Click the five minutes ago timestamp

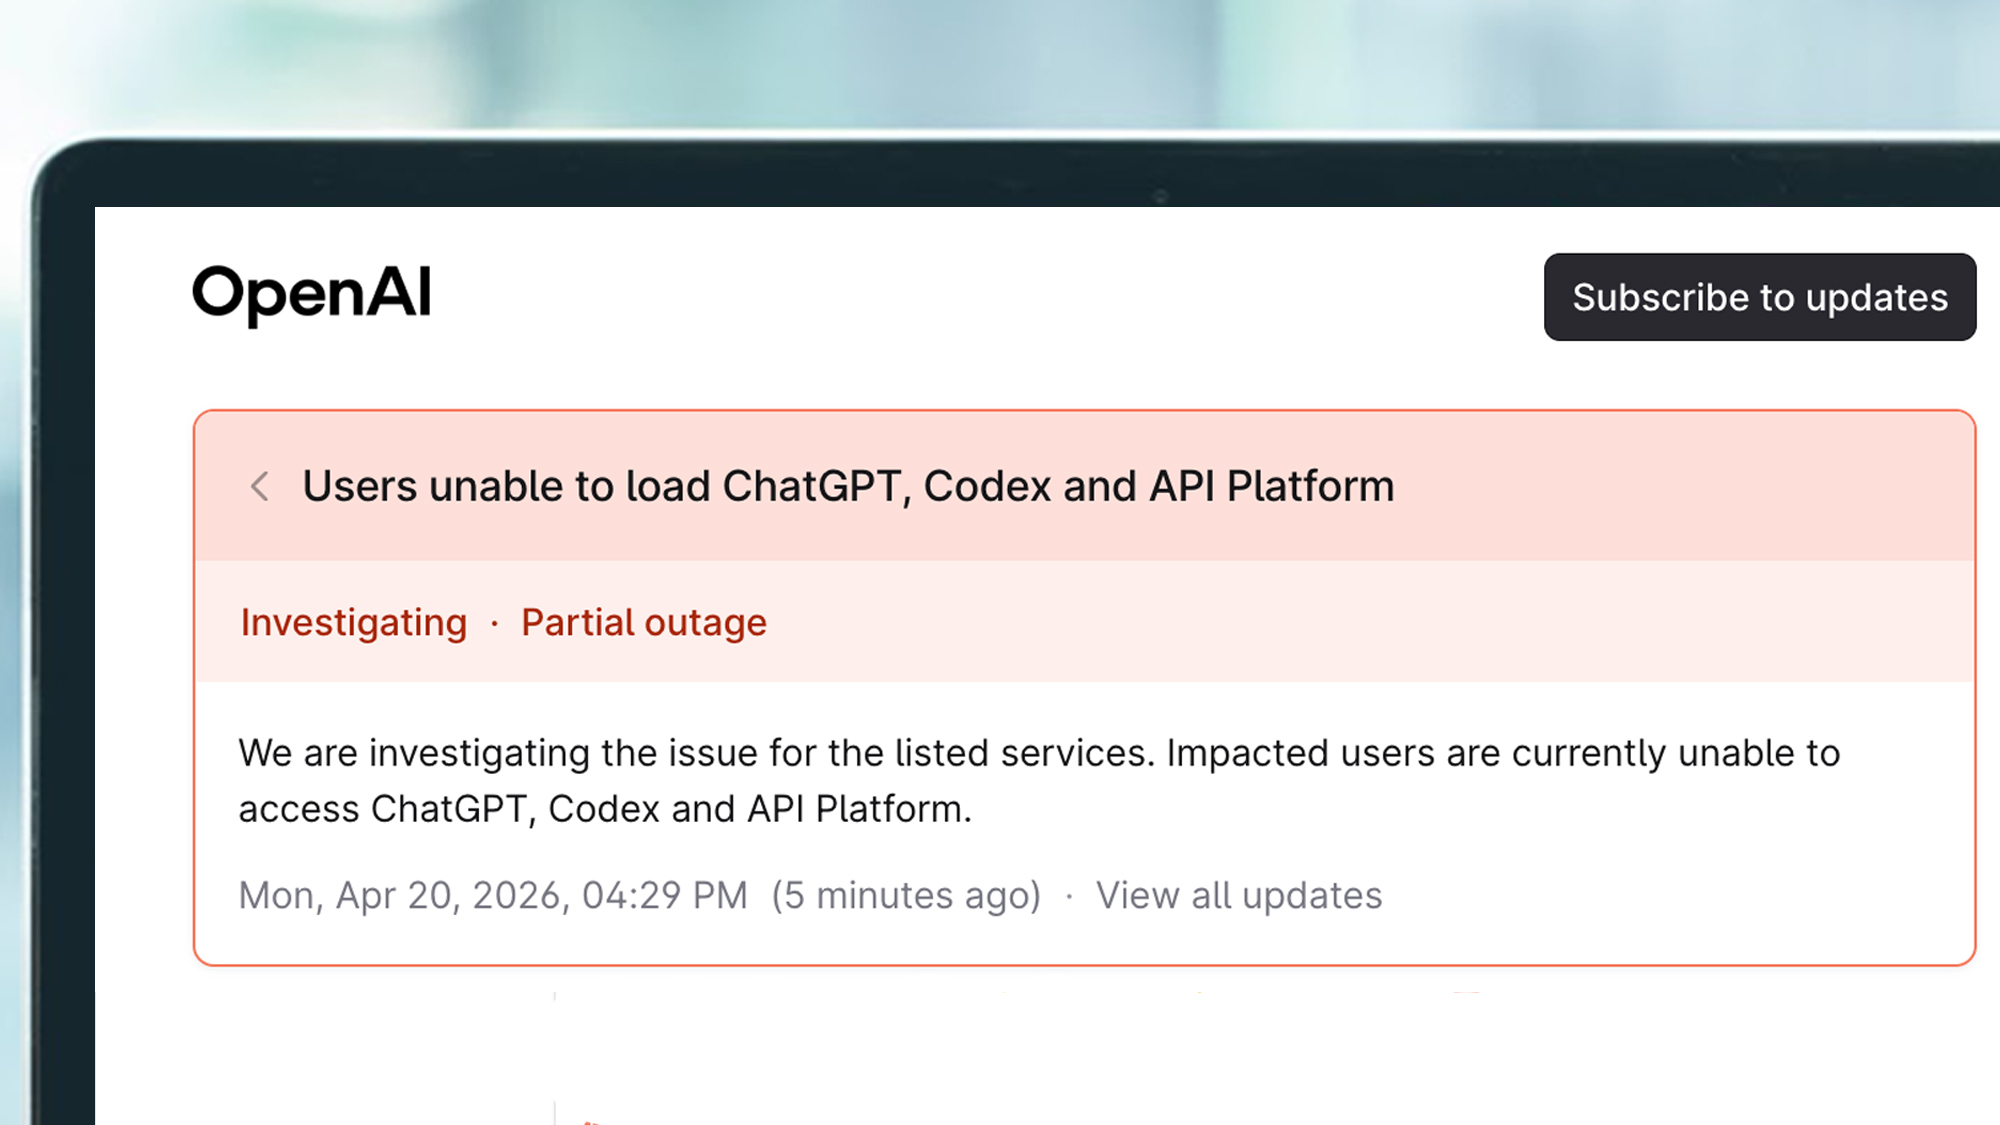pos(904,895)
